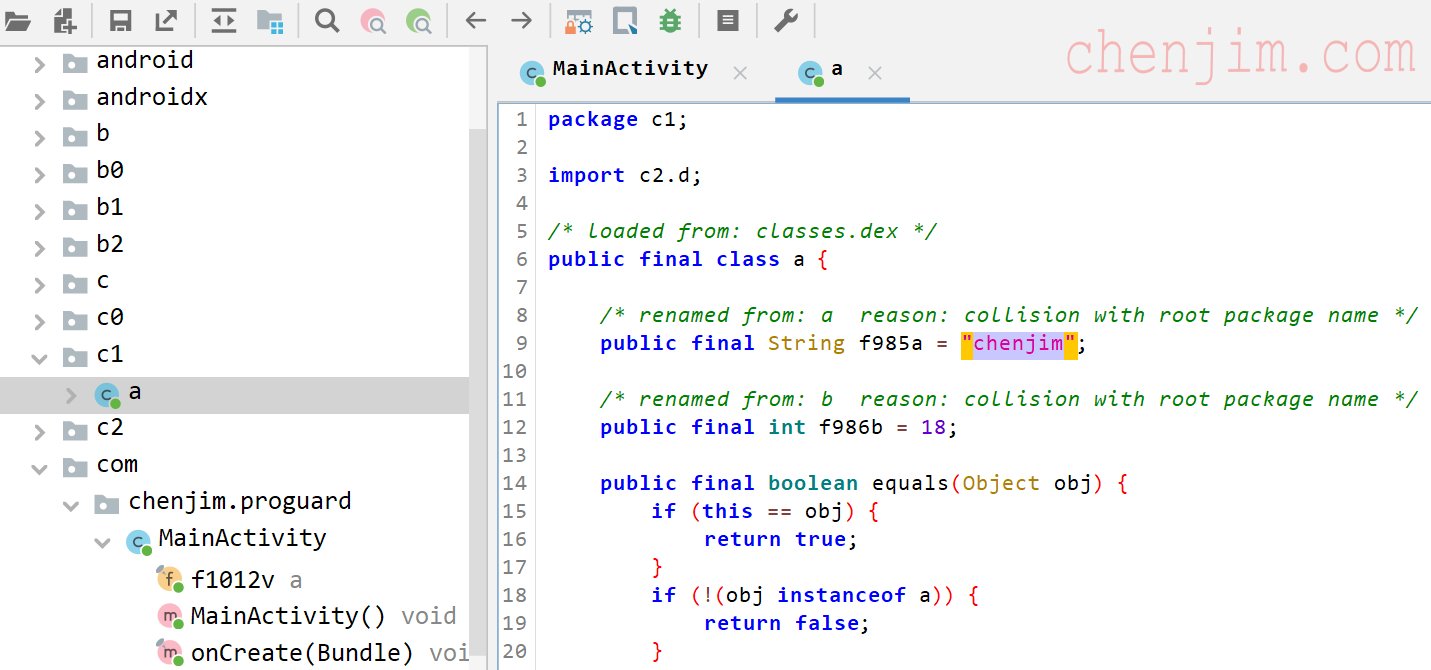Click the Open file folder icon
The width and height of the screenshot is (1431, 670).
[x=18, y=20]
